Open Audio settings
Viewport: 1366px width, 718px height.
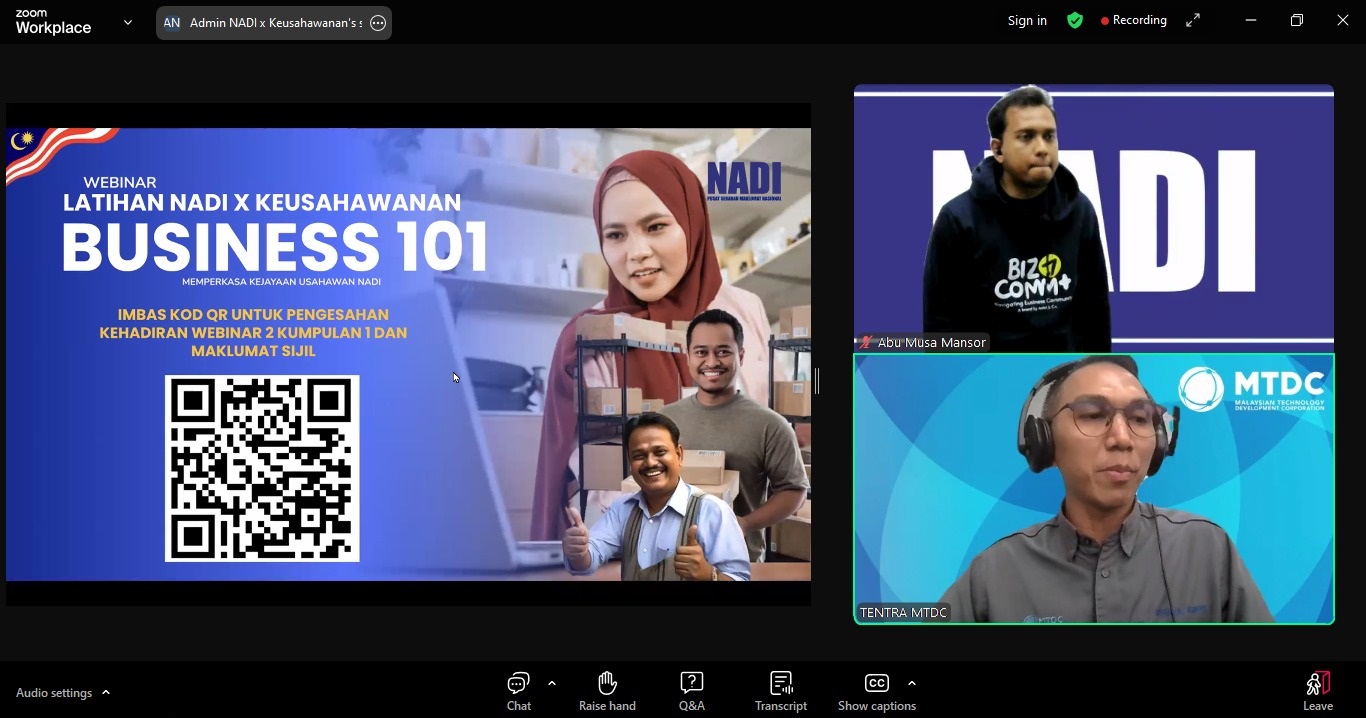[54, 693]
